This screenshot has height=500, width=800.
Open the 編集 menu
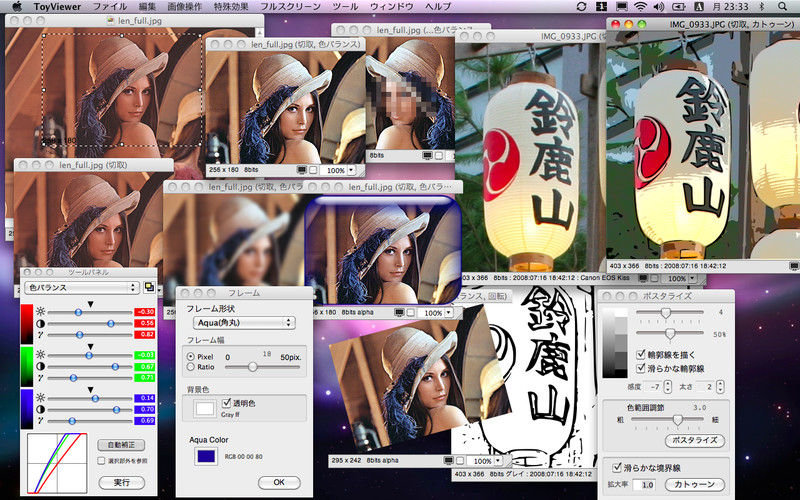[x=147, y=7]
